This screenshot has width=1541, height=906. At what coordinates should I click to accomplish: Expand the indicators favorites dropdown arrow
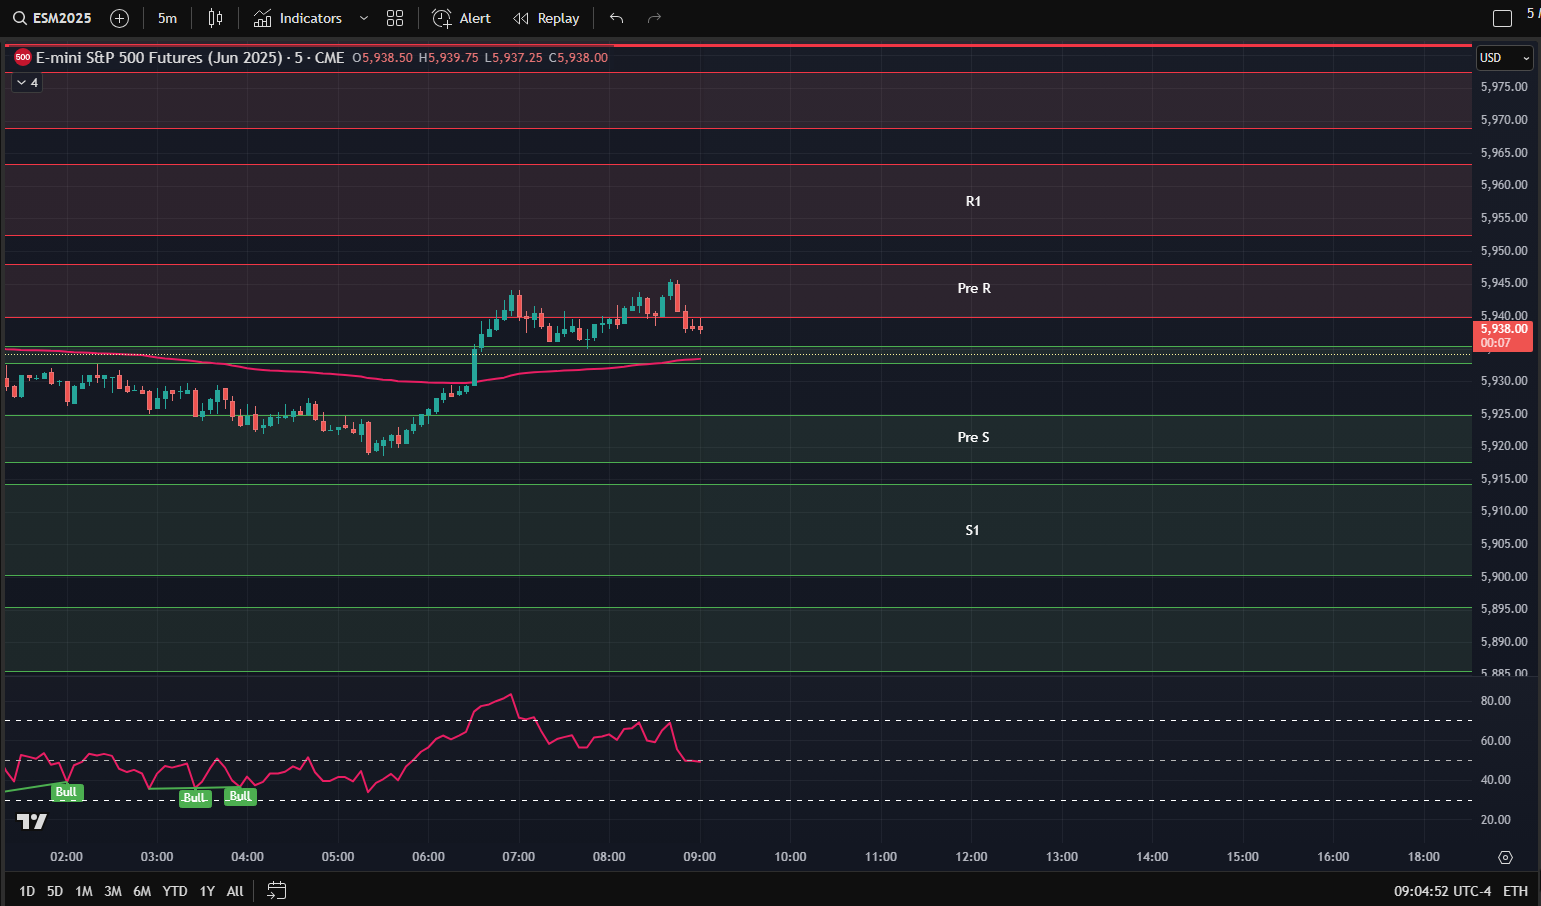coord(364,18)
